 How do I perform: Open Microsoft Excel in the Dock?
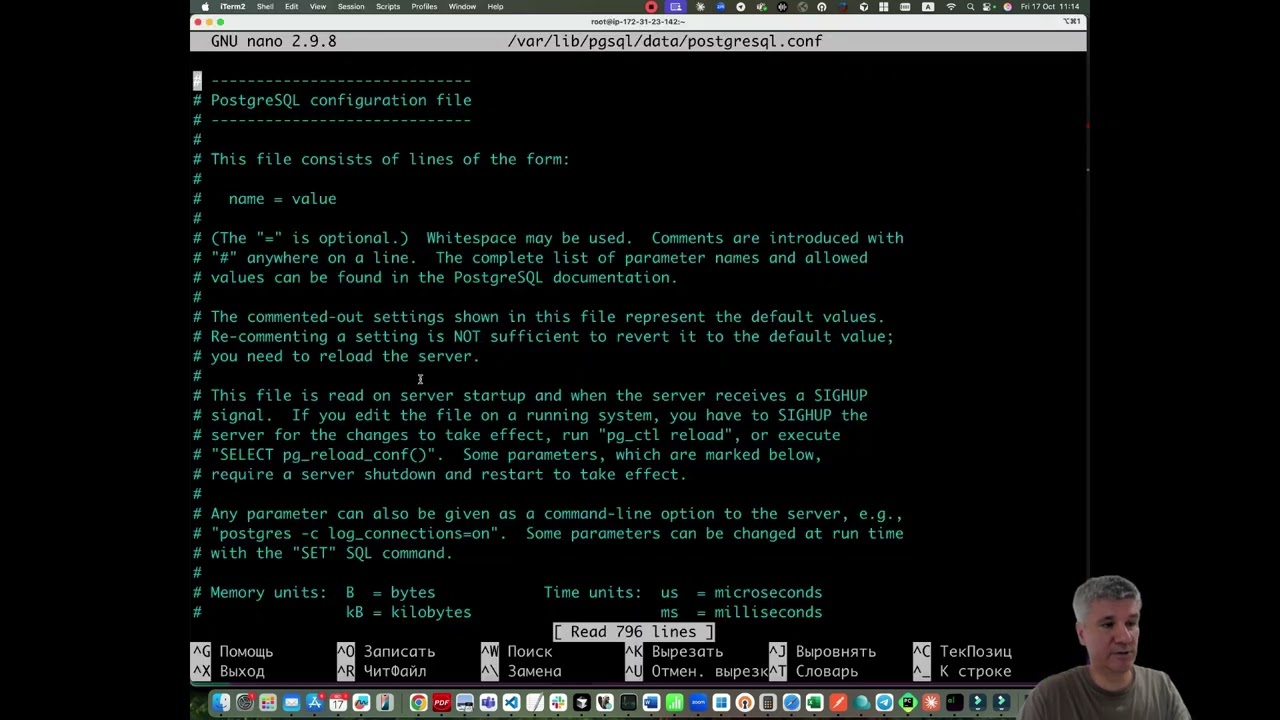pyautogui.click(x=814, y=702)
